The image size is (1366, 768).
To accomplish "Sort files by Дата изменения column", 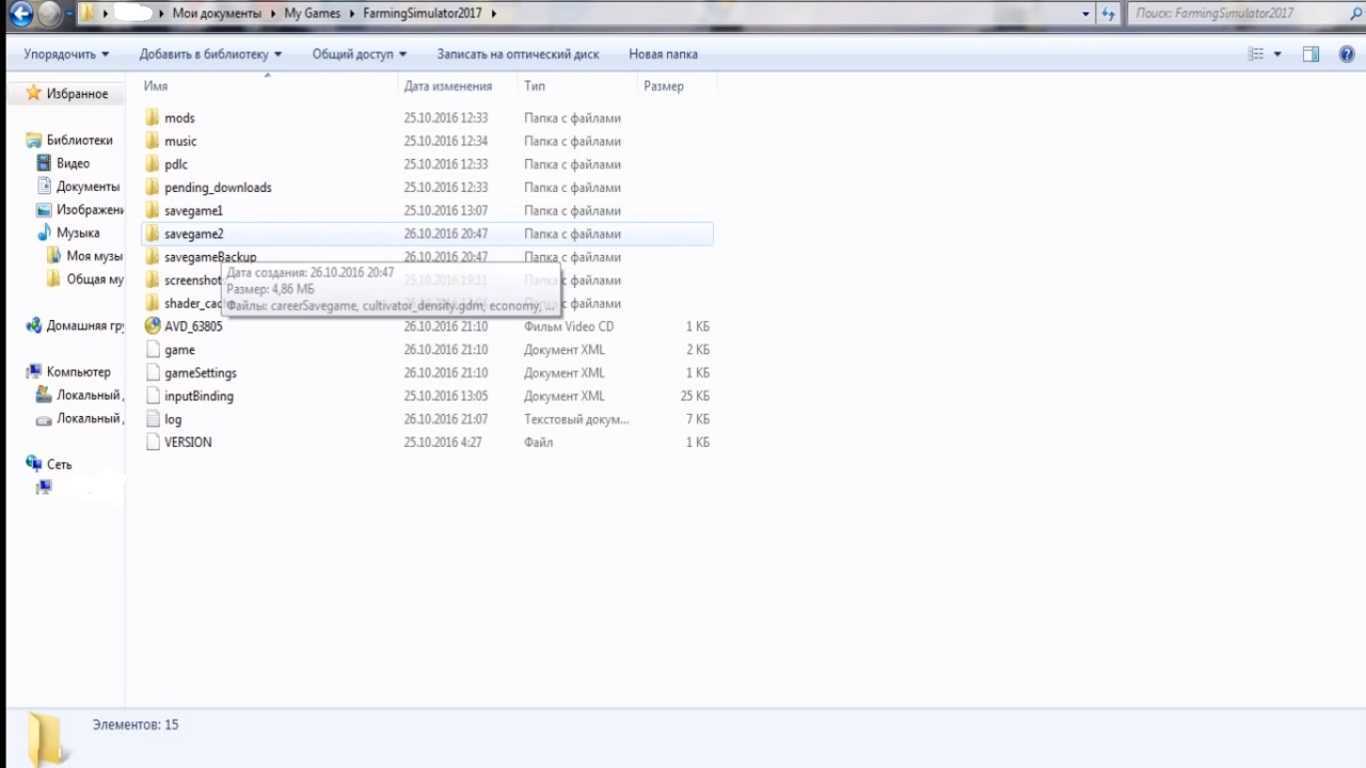I will (x=448, y=86).
